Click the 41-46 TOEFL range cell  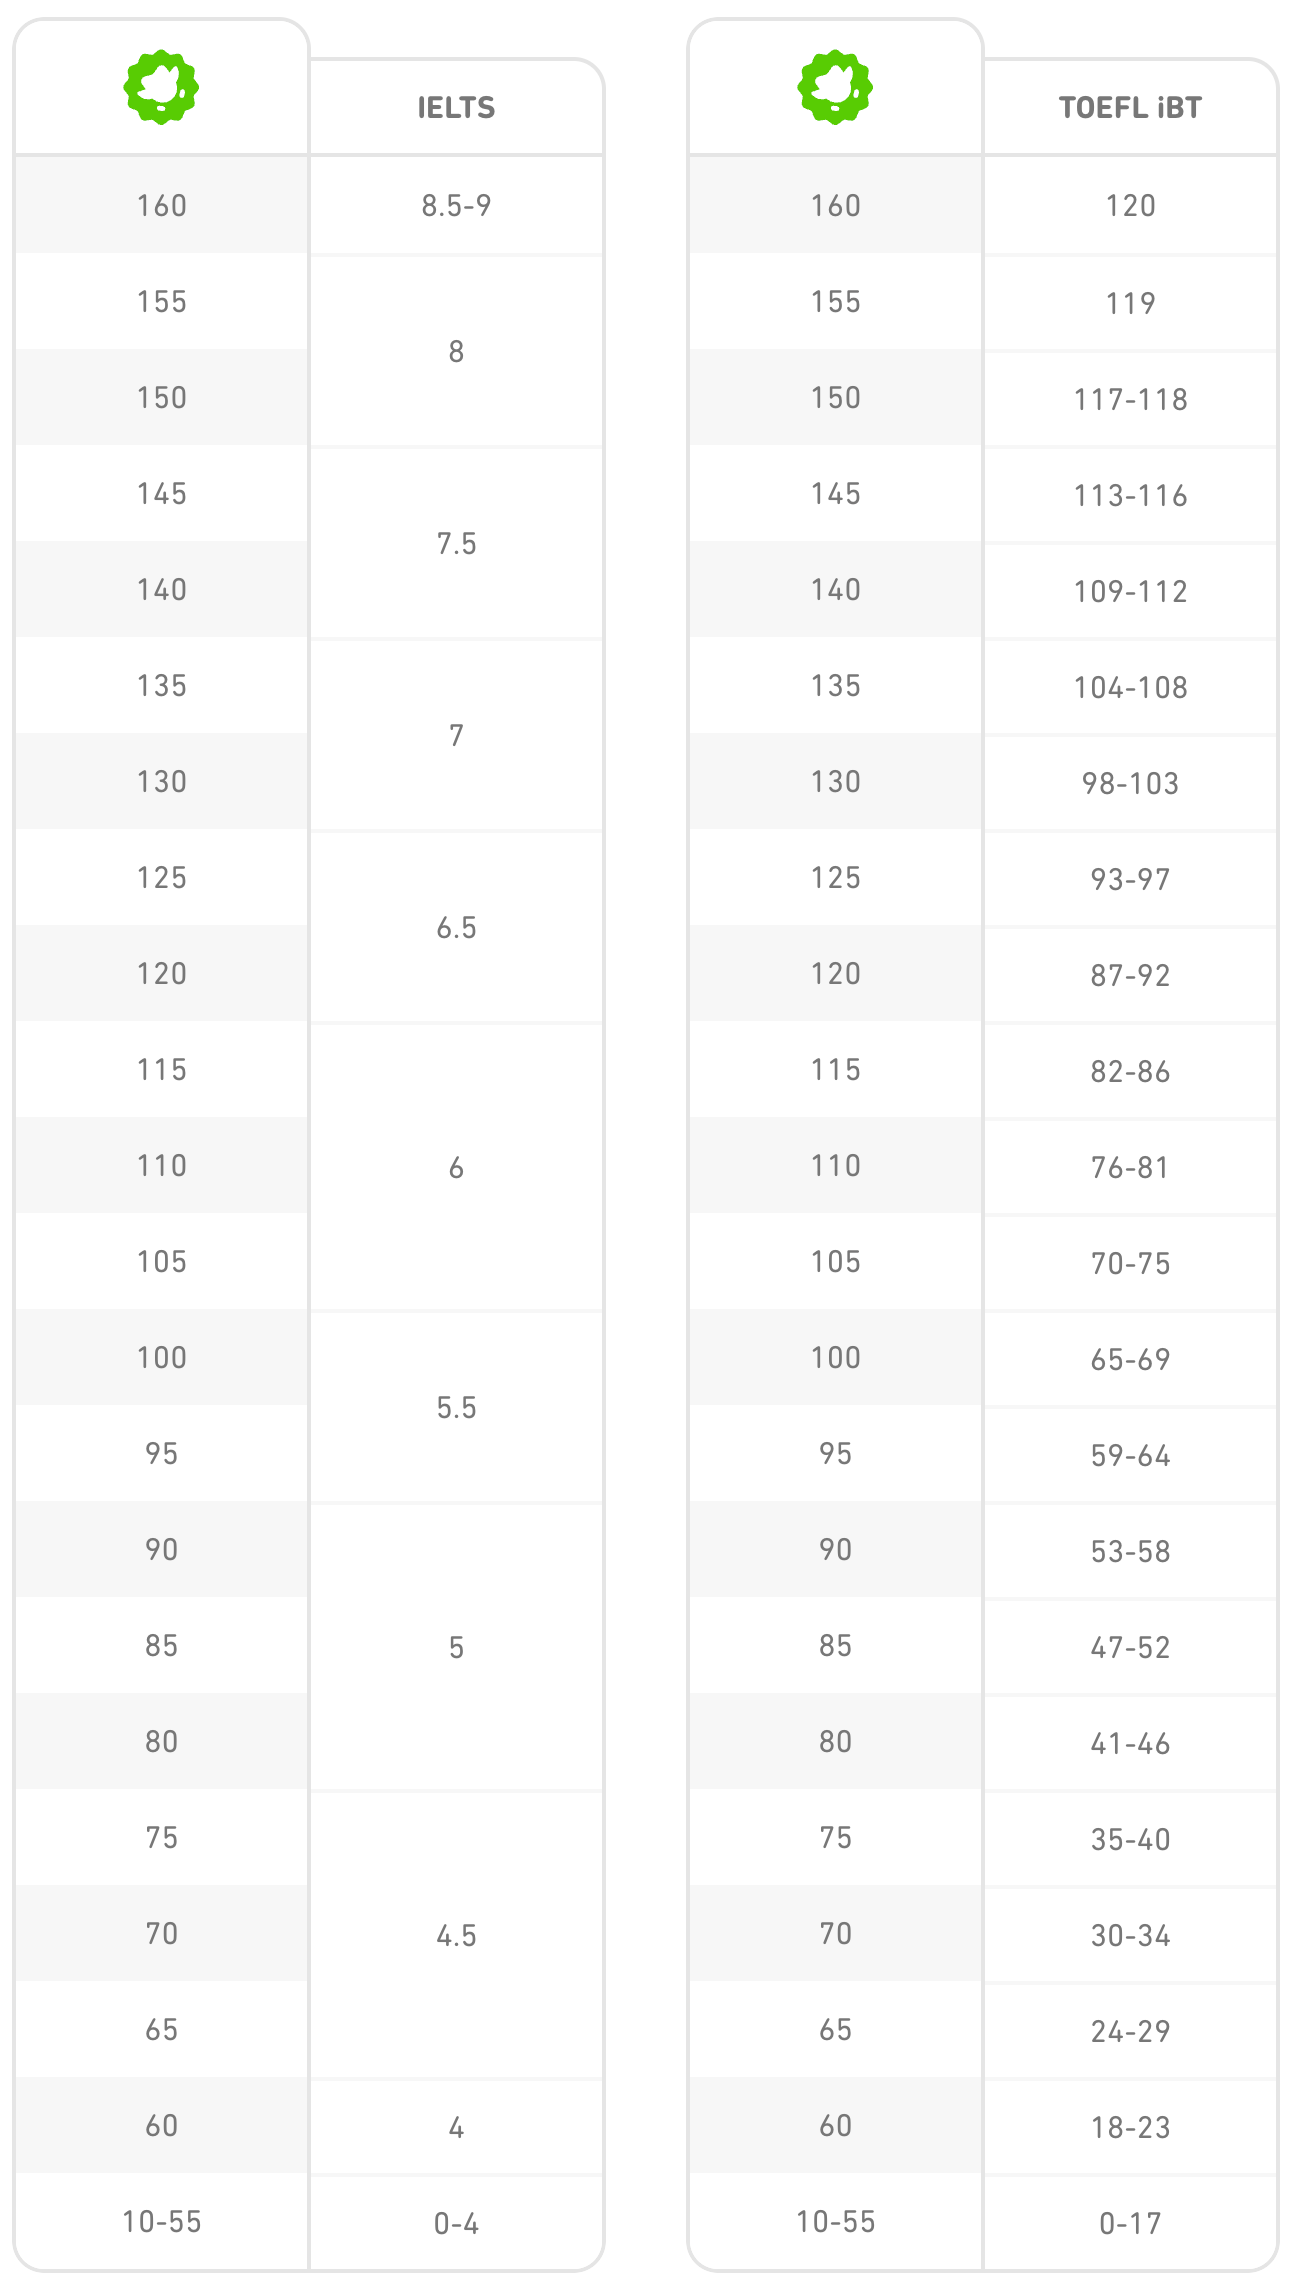(1130, 1744)
